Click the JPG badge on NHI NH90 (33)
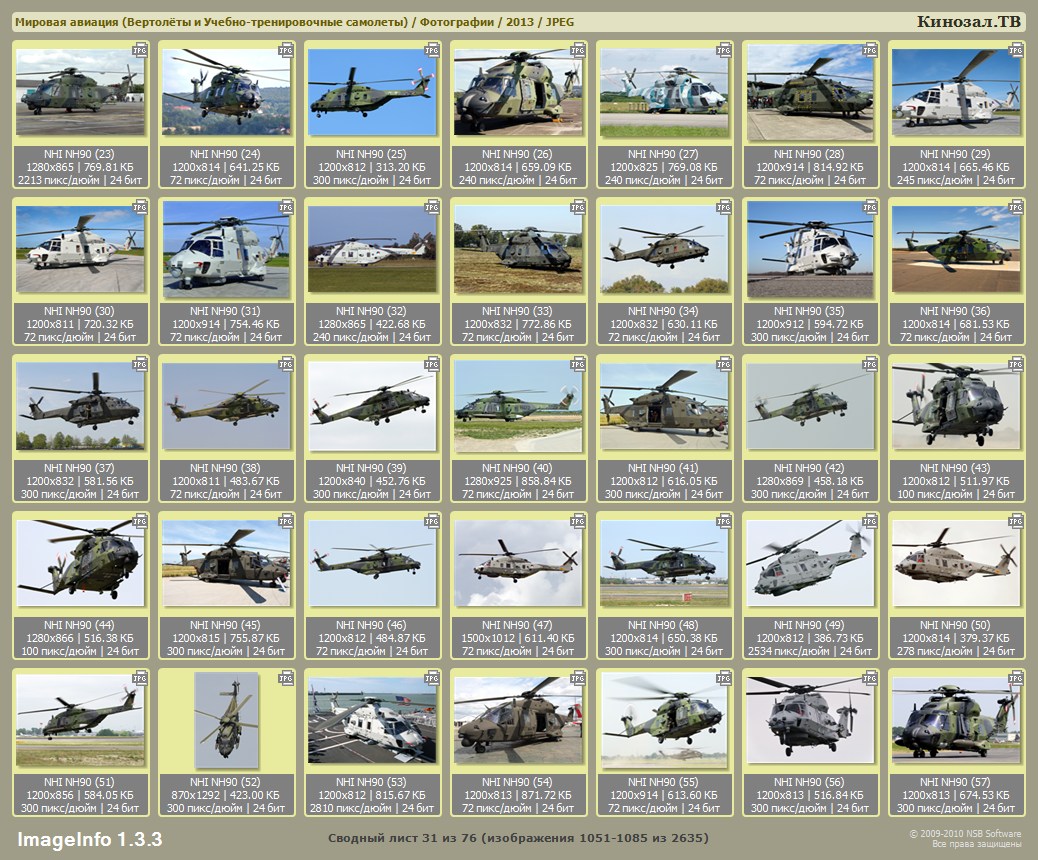This screenshot has height=860, width=1038. (x=578, y=207)
